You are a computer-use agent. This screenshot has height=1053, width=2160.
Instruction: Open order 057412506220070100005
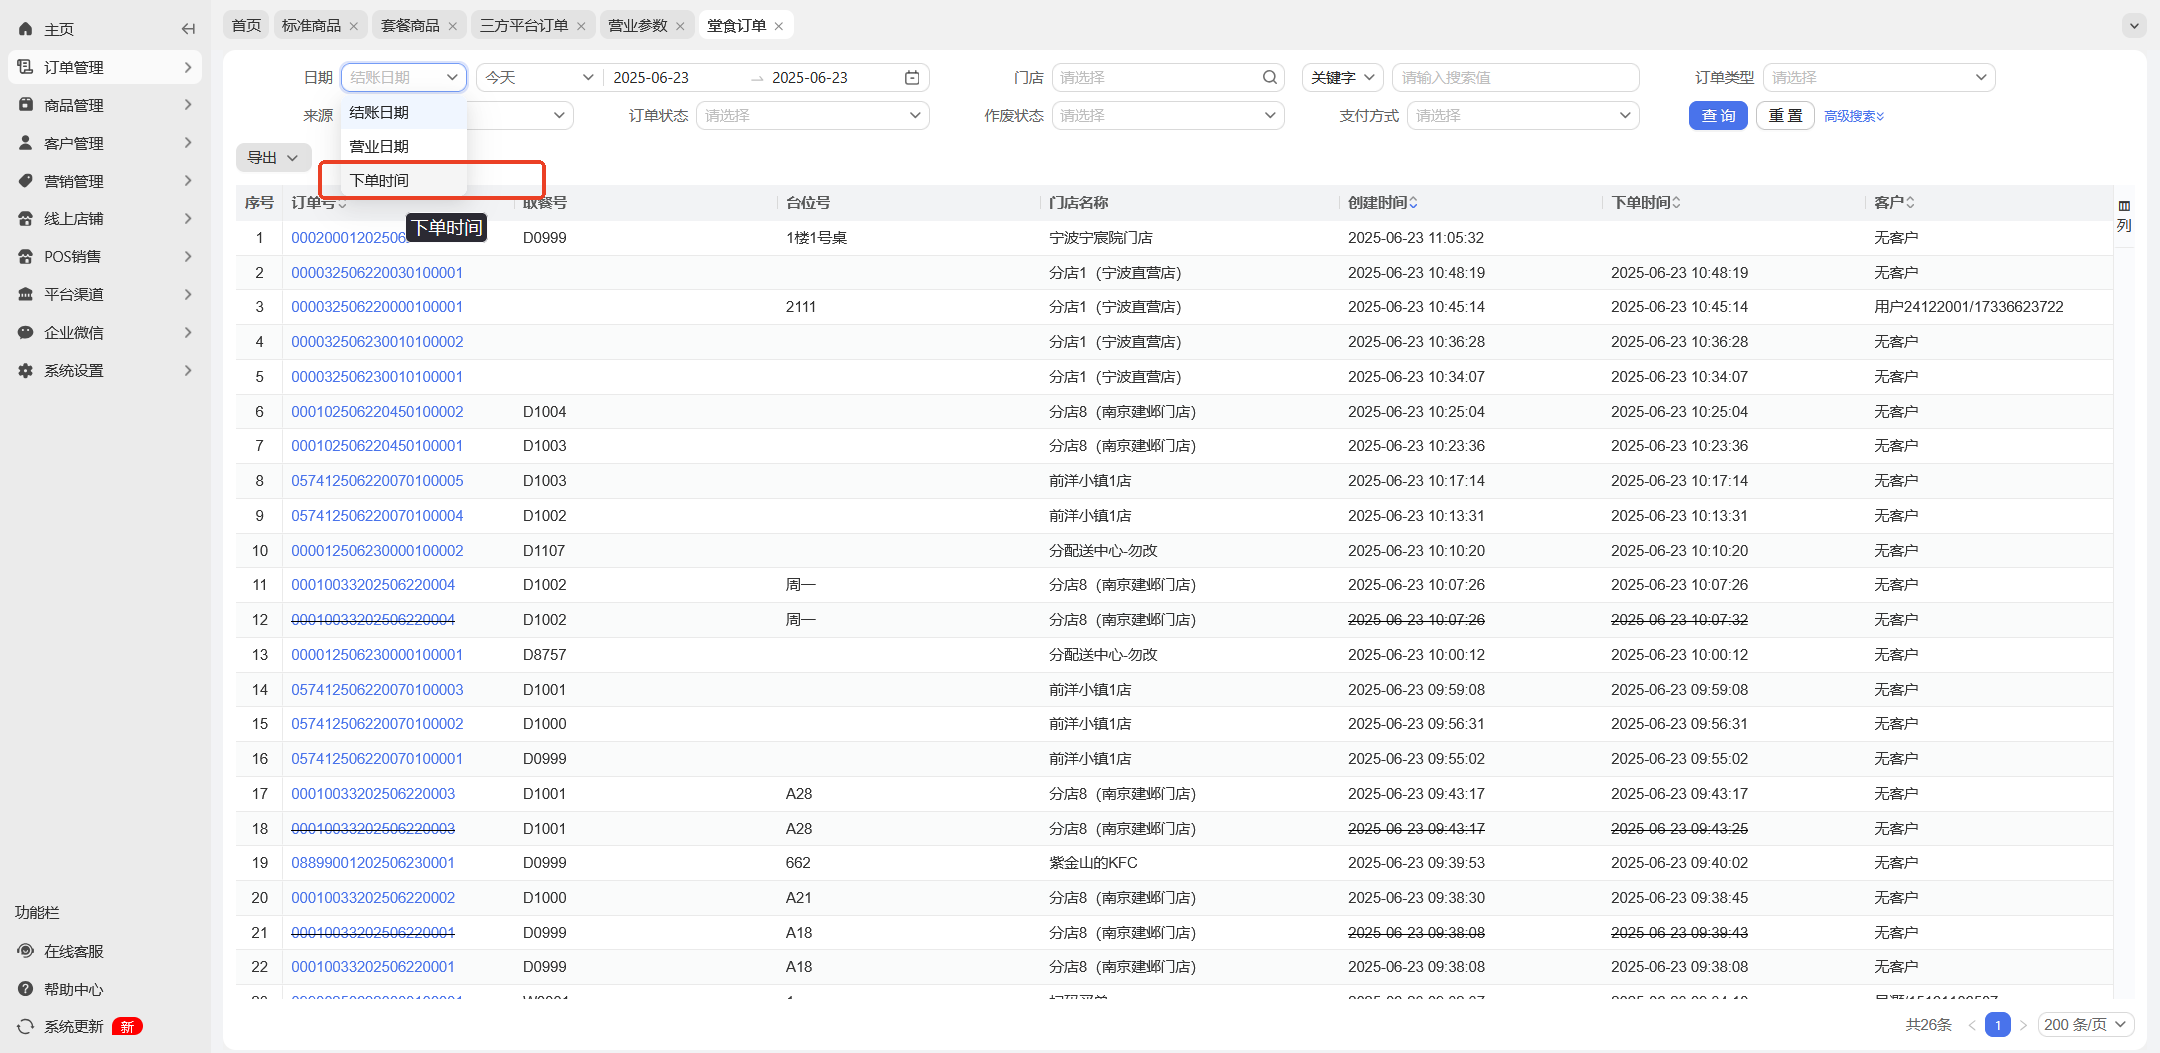[x=377, y=481]
